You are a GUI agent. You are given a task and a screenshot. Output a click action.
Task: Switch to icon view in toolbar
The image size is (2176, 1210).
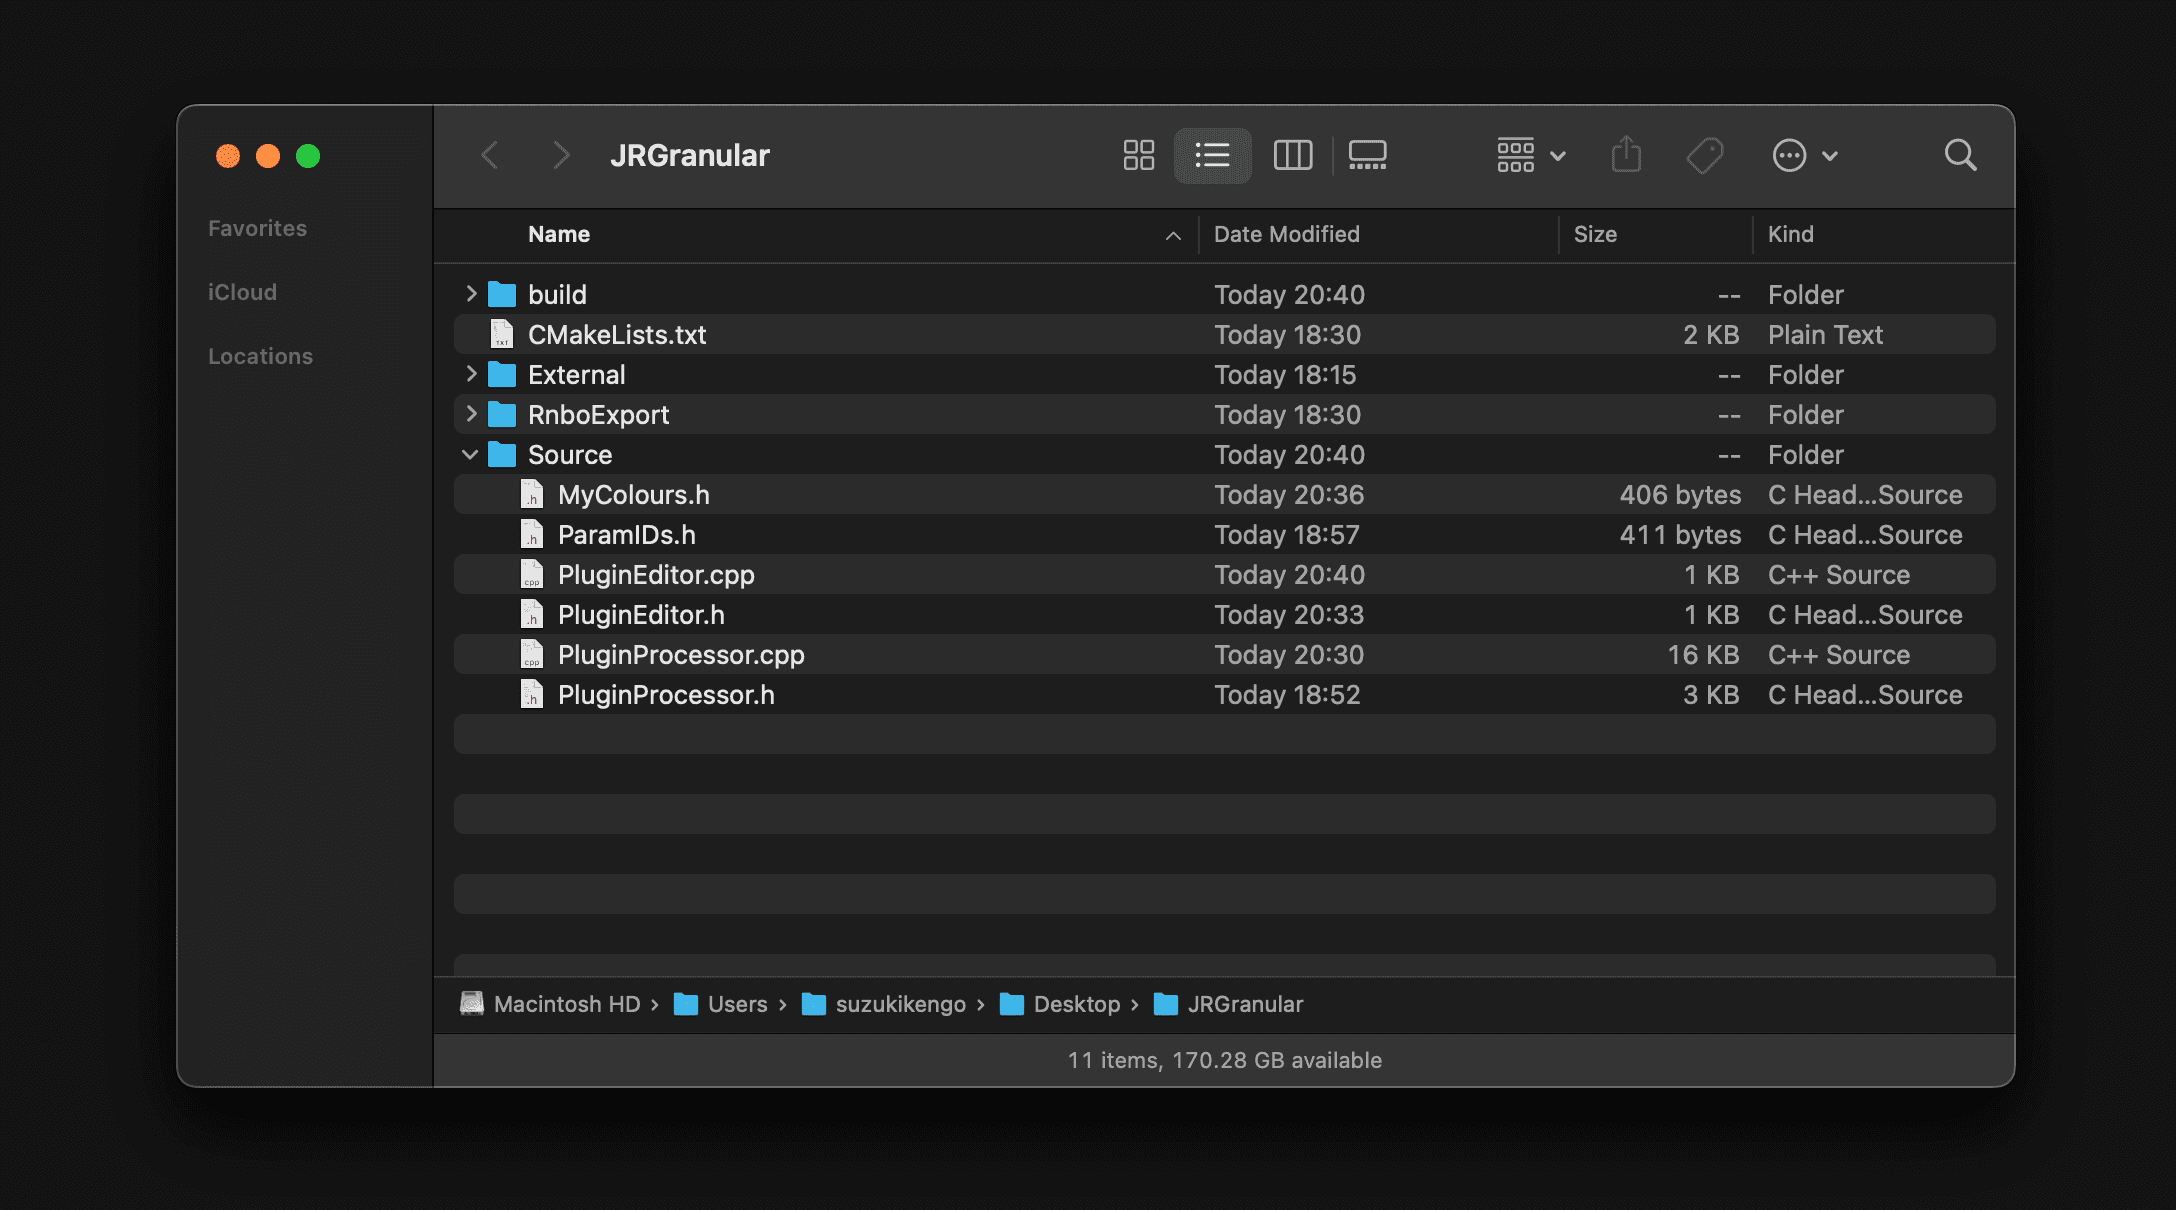point(1138,155)
